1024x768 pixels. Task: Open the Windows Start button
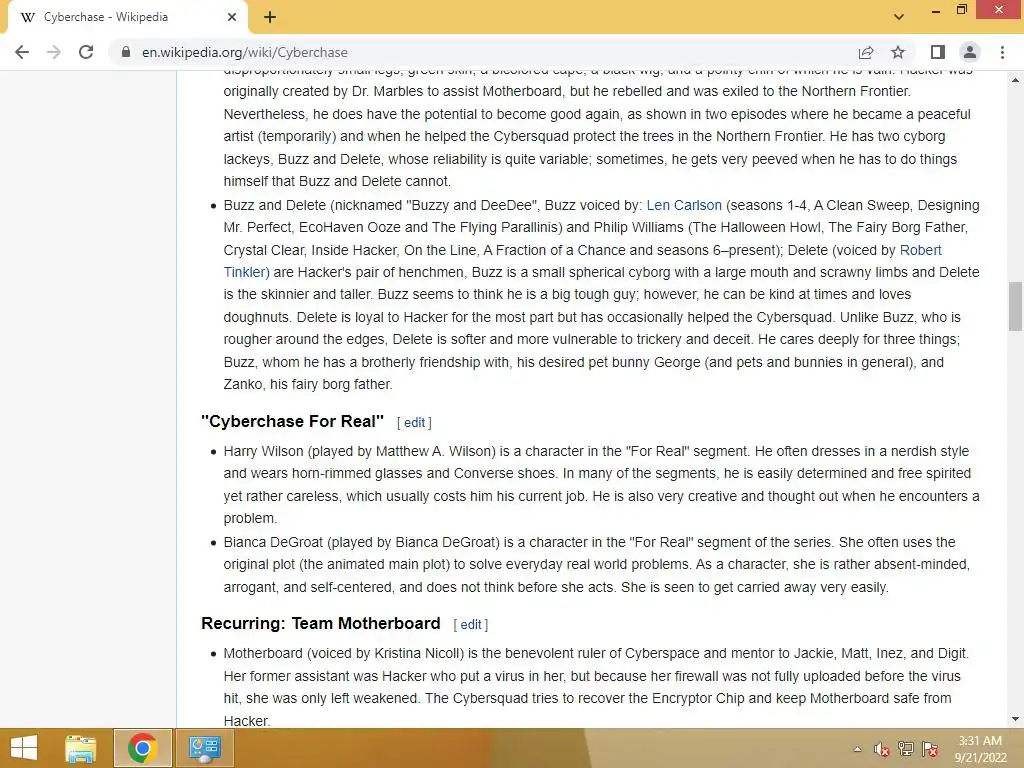(x=24, y=748)
